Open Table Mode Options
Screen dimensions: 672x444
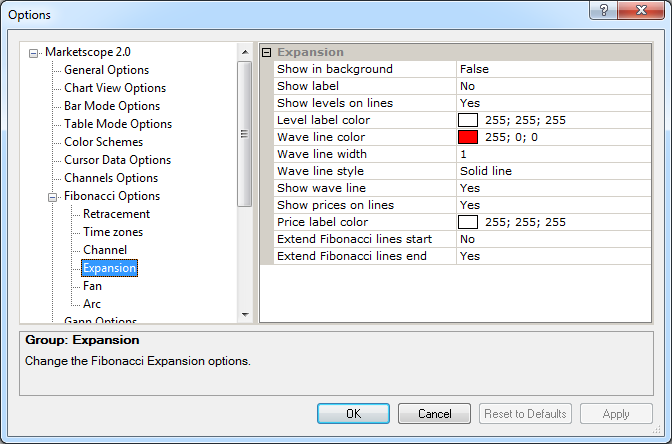(118, 124)
